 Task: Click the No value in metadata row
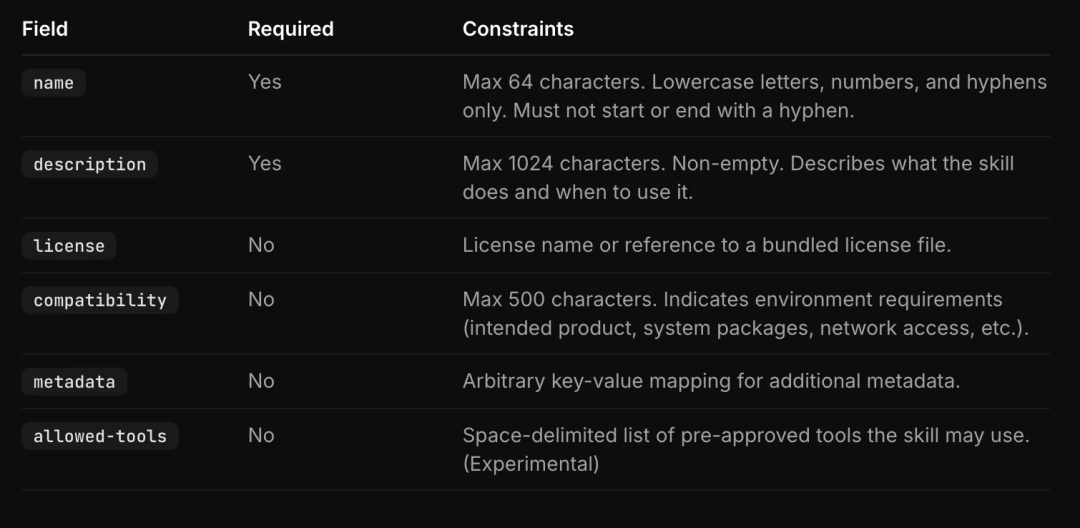261,381
